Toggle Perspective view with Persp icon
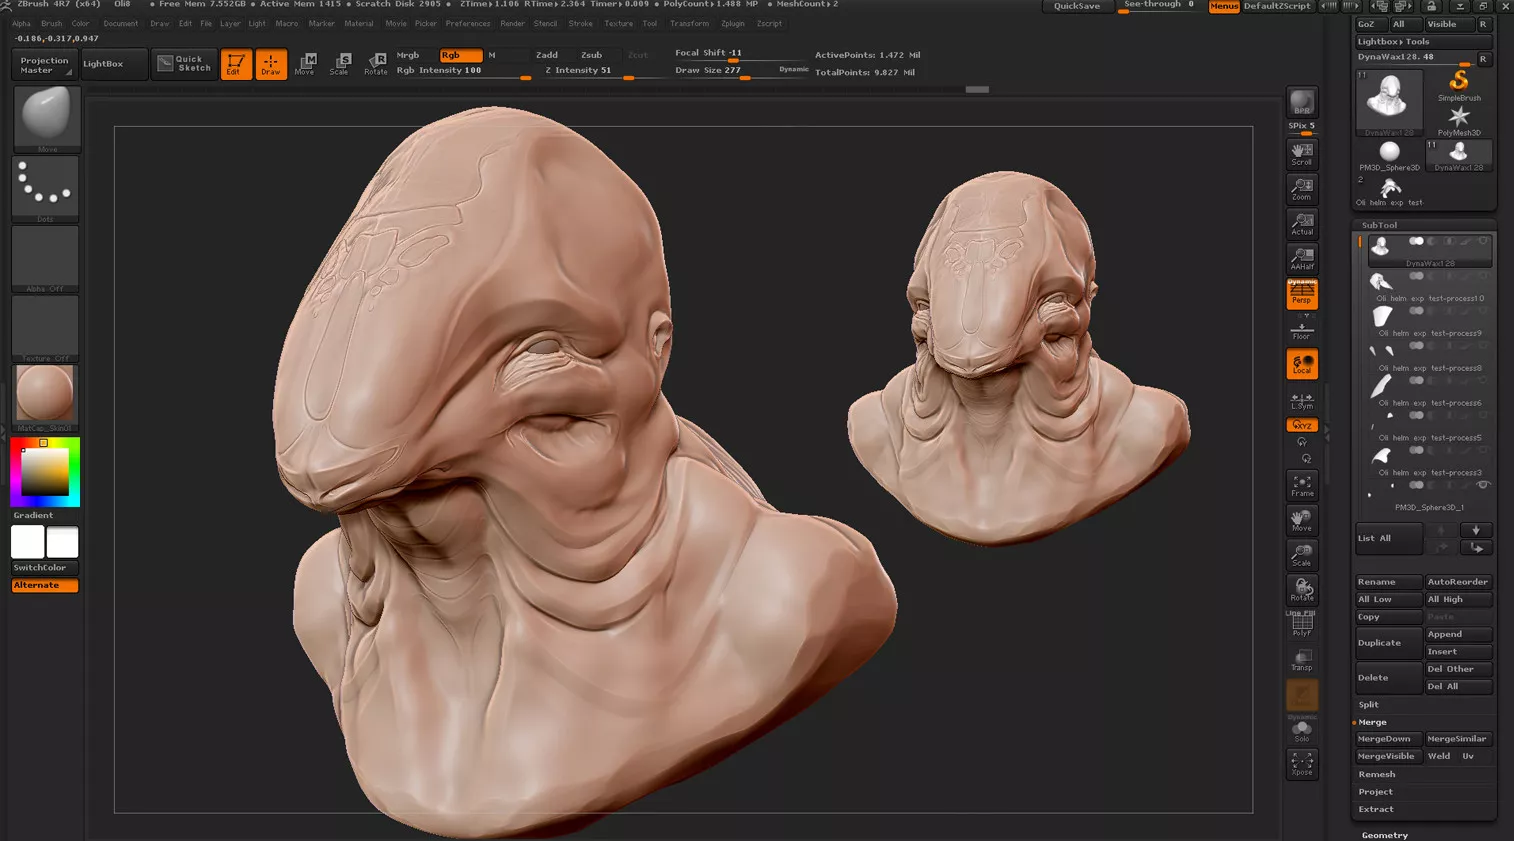 [1301, 294]
